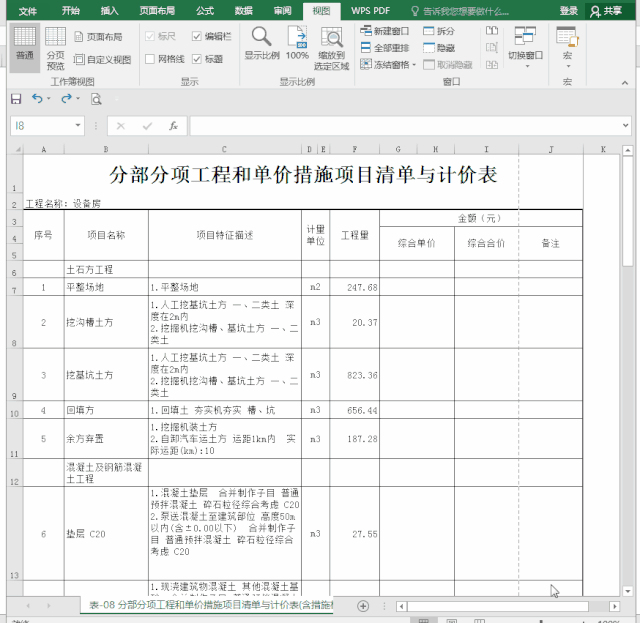640x623 pixels.
Task: Switch to the Home (开始) tab
Action: (x=71, y=11)
